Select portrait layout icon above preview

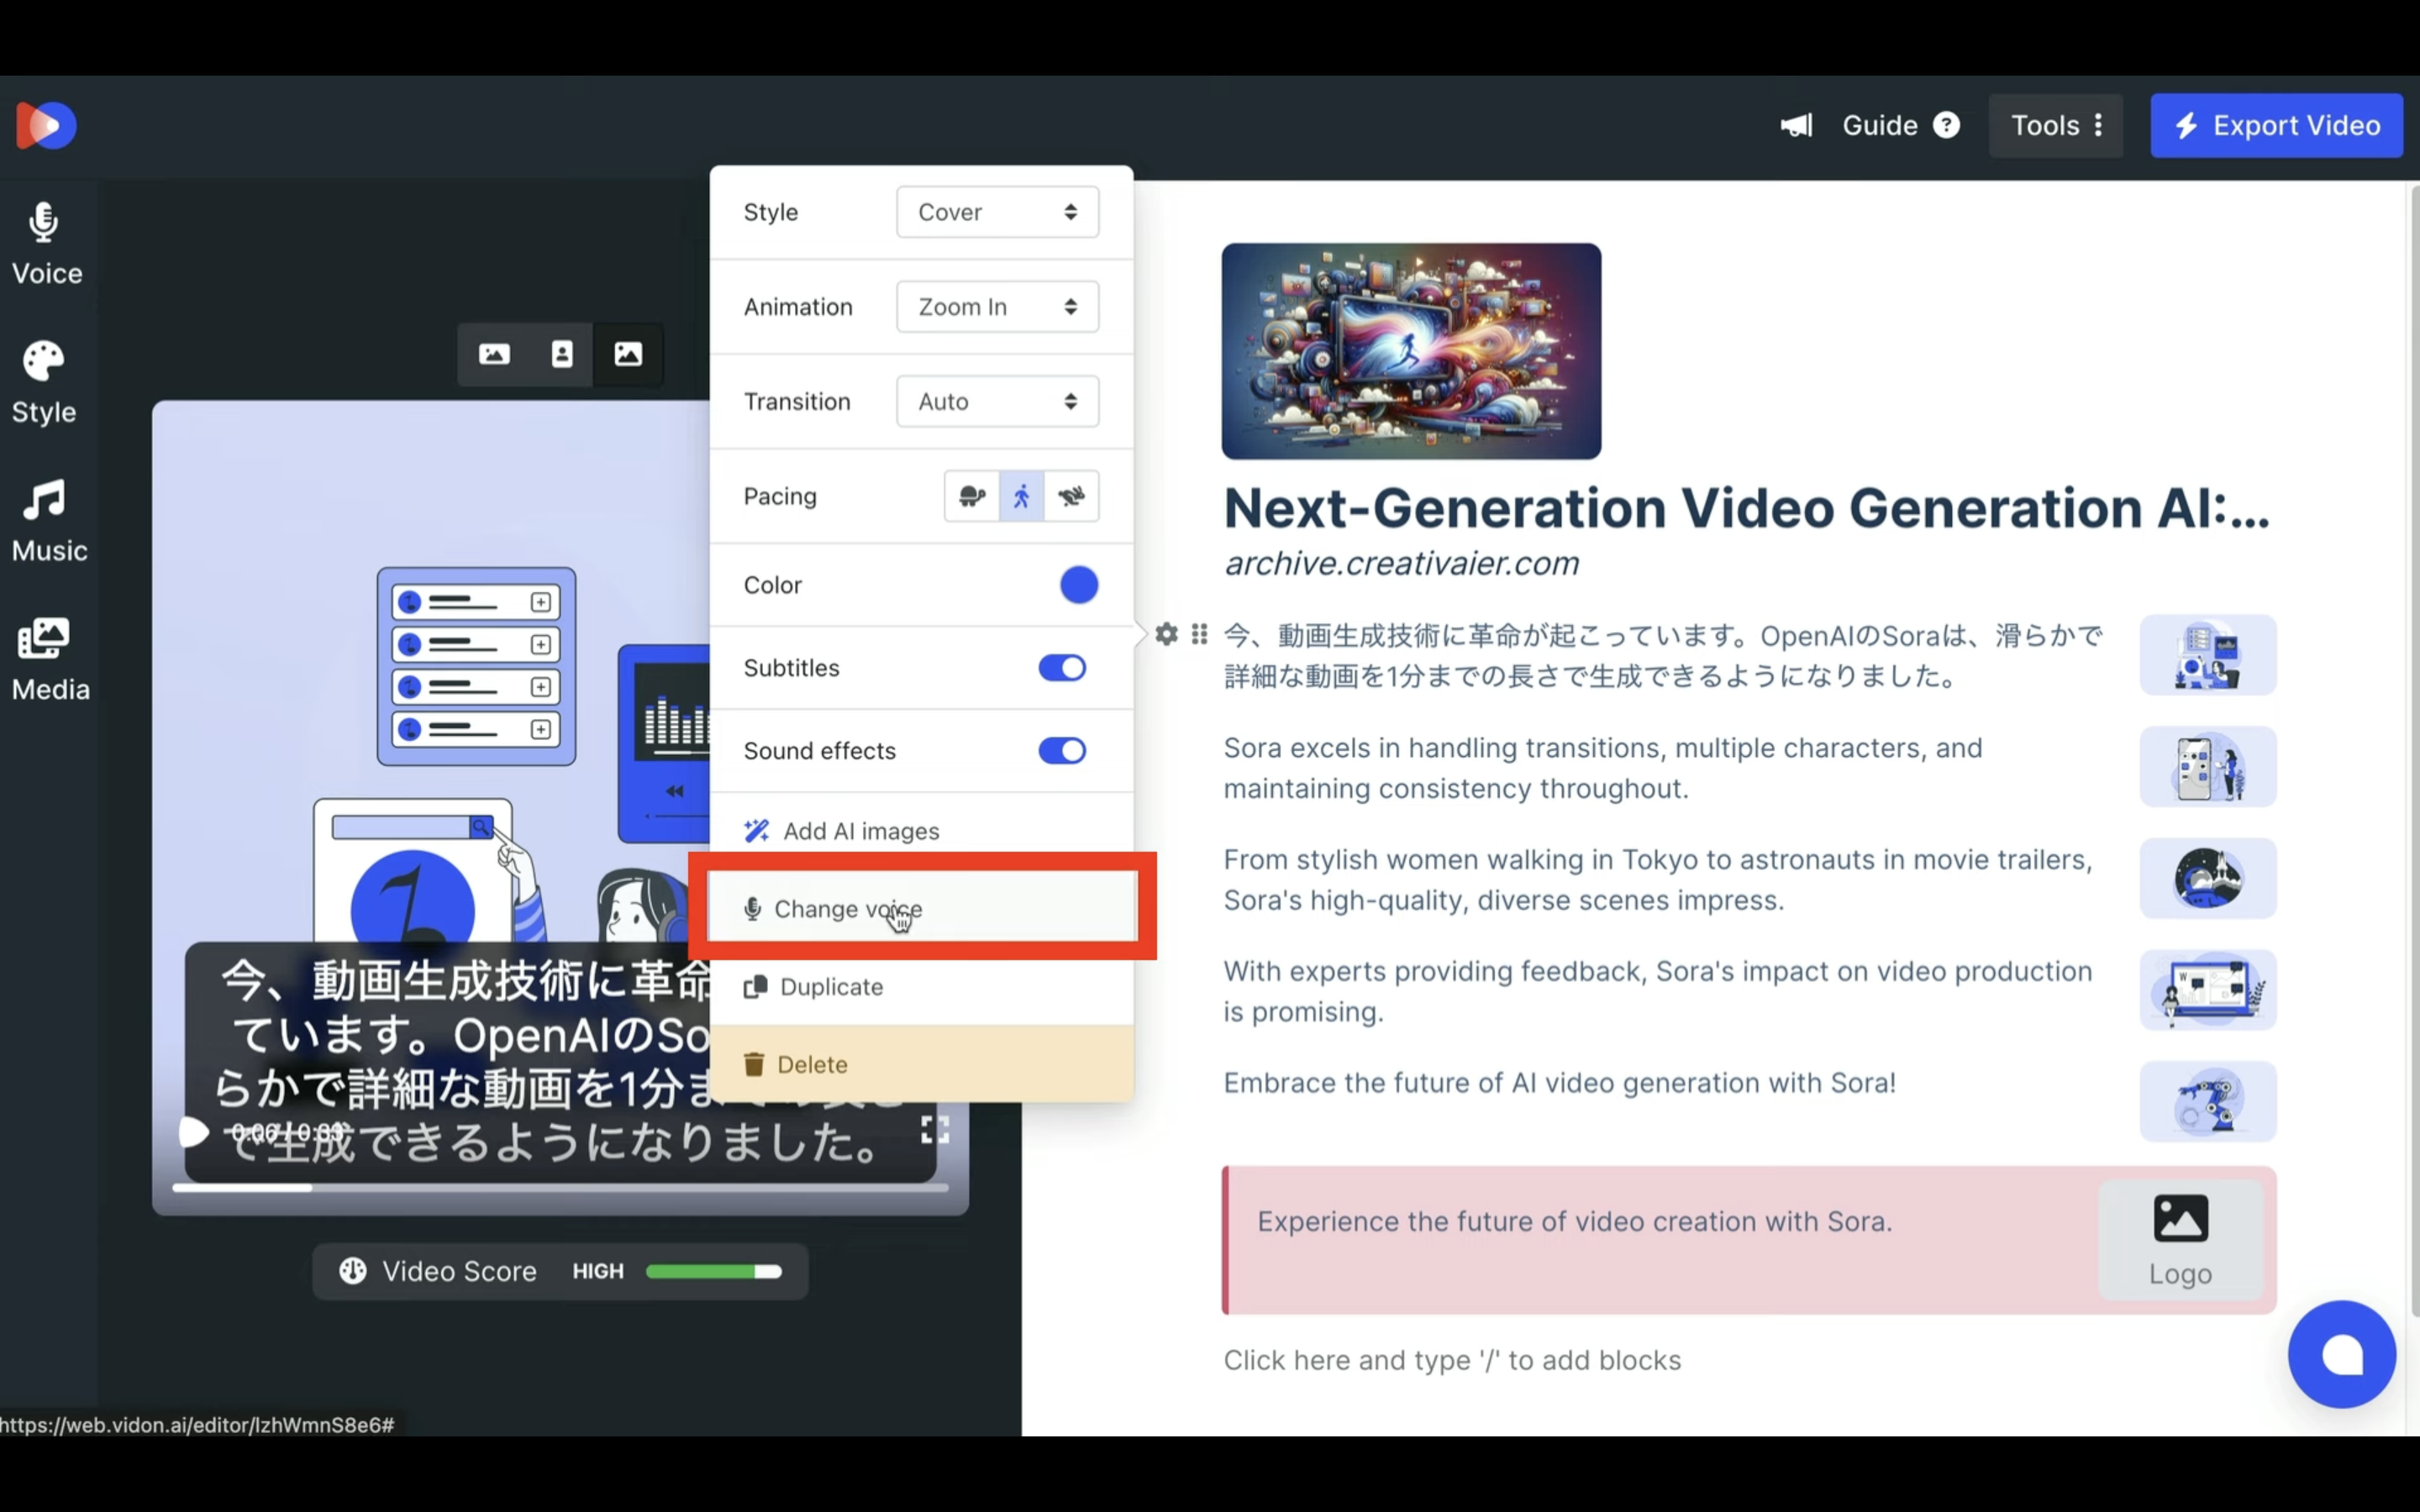click(562, 354)
